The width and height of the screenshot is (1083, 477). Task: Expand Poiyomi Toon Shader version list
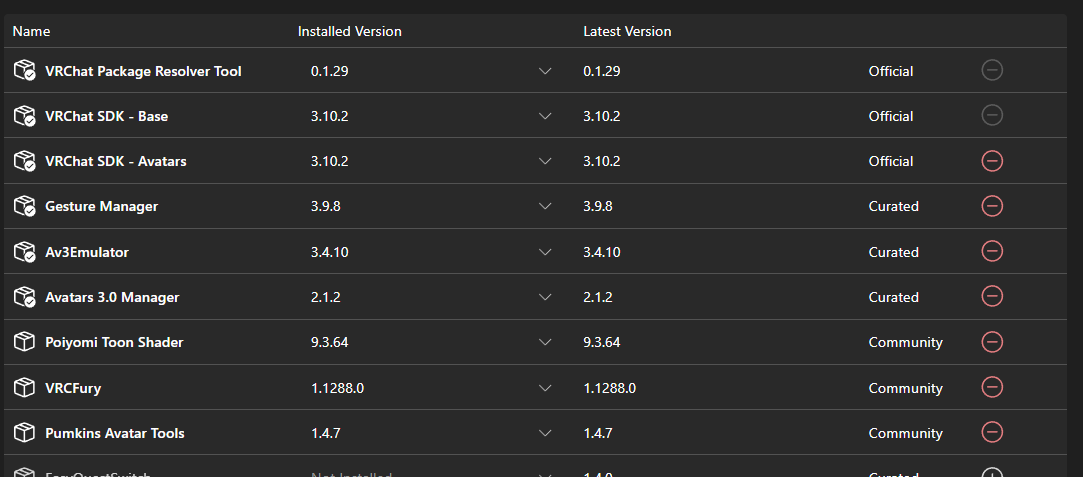point(545,342)
